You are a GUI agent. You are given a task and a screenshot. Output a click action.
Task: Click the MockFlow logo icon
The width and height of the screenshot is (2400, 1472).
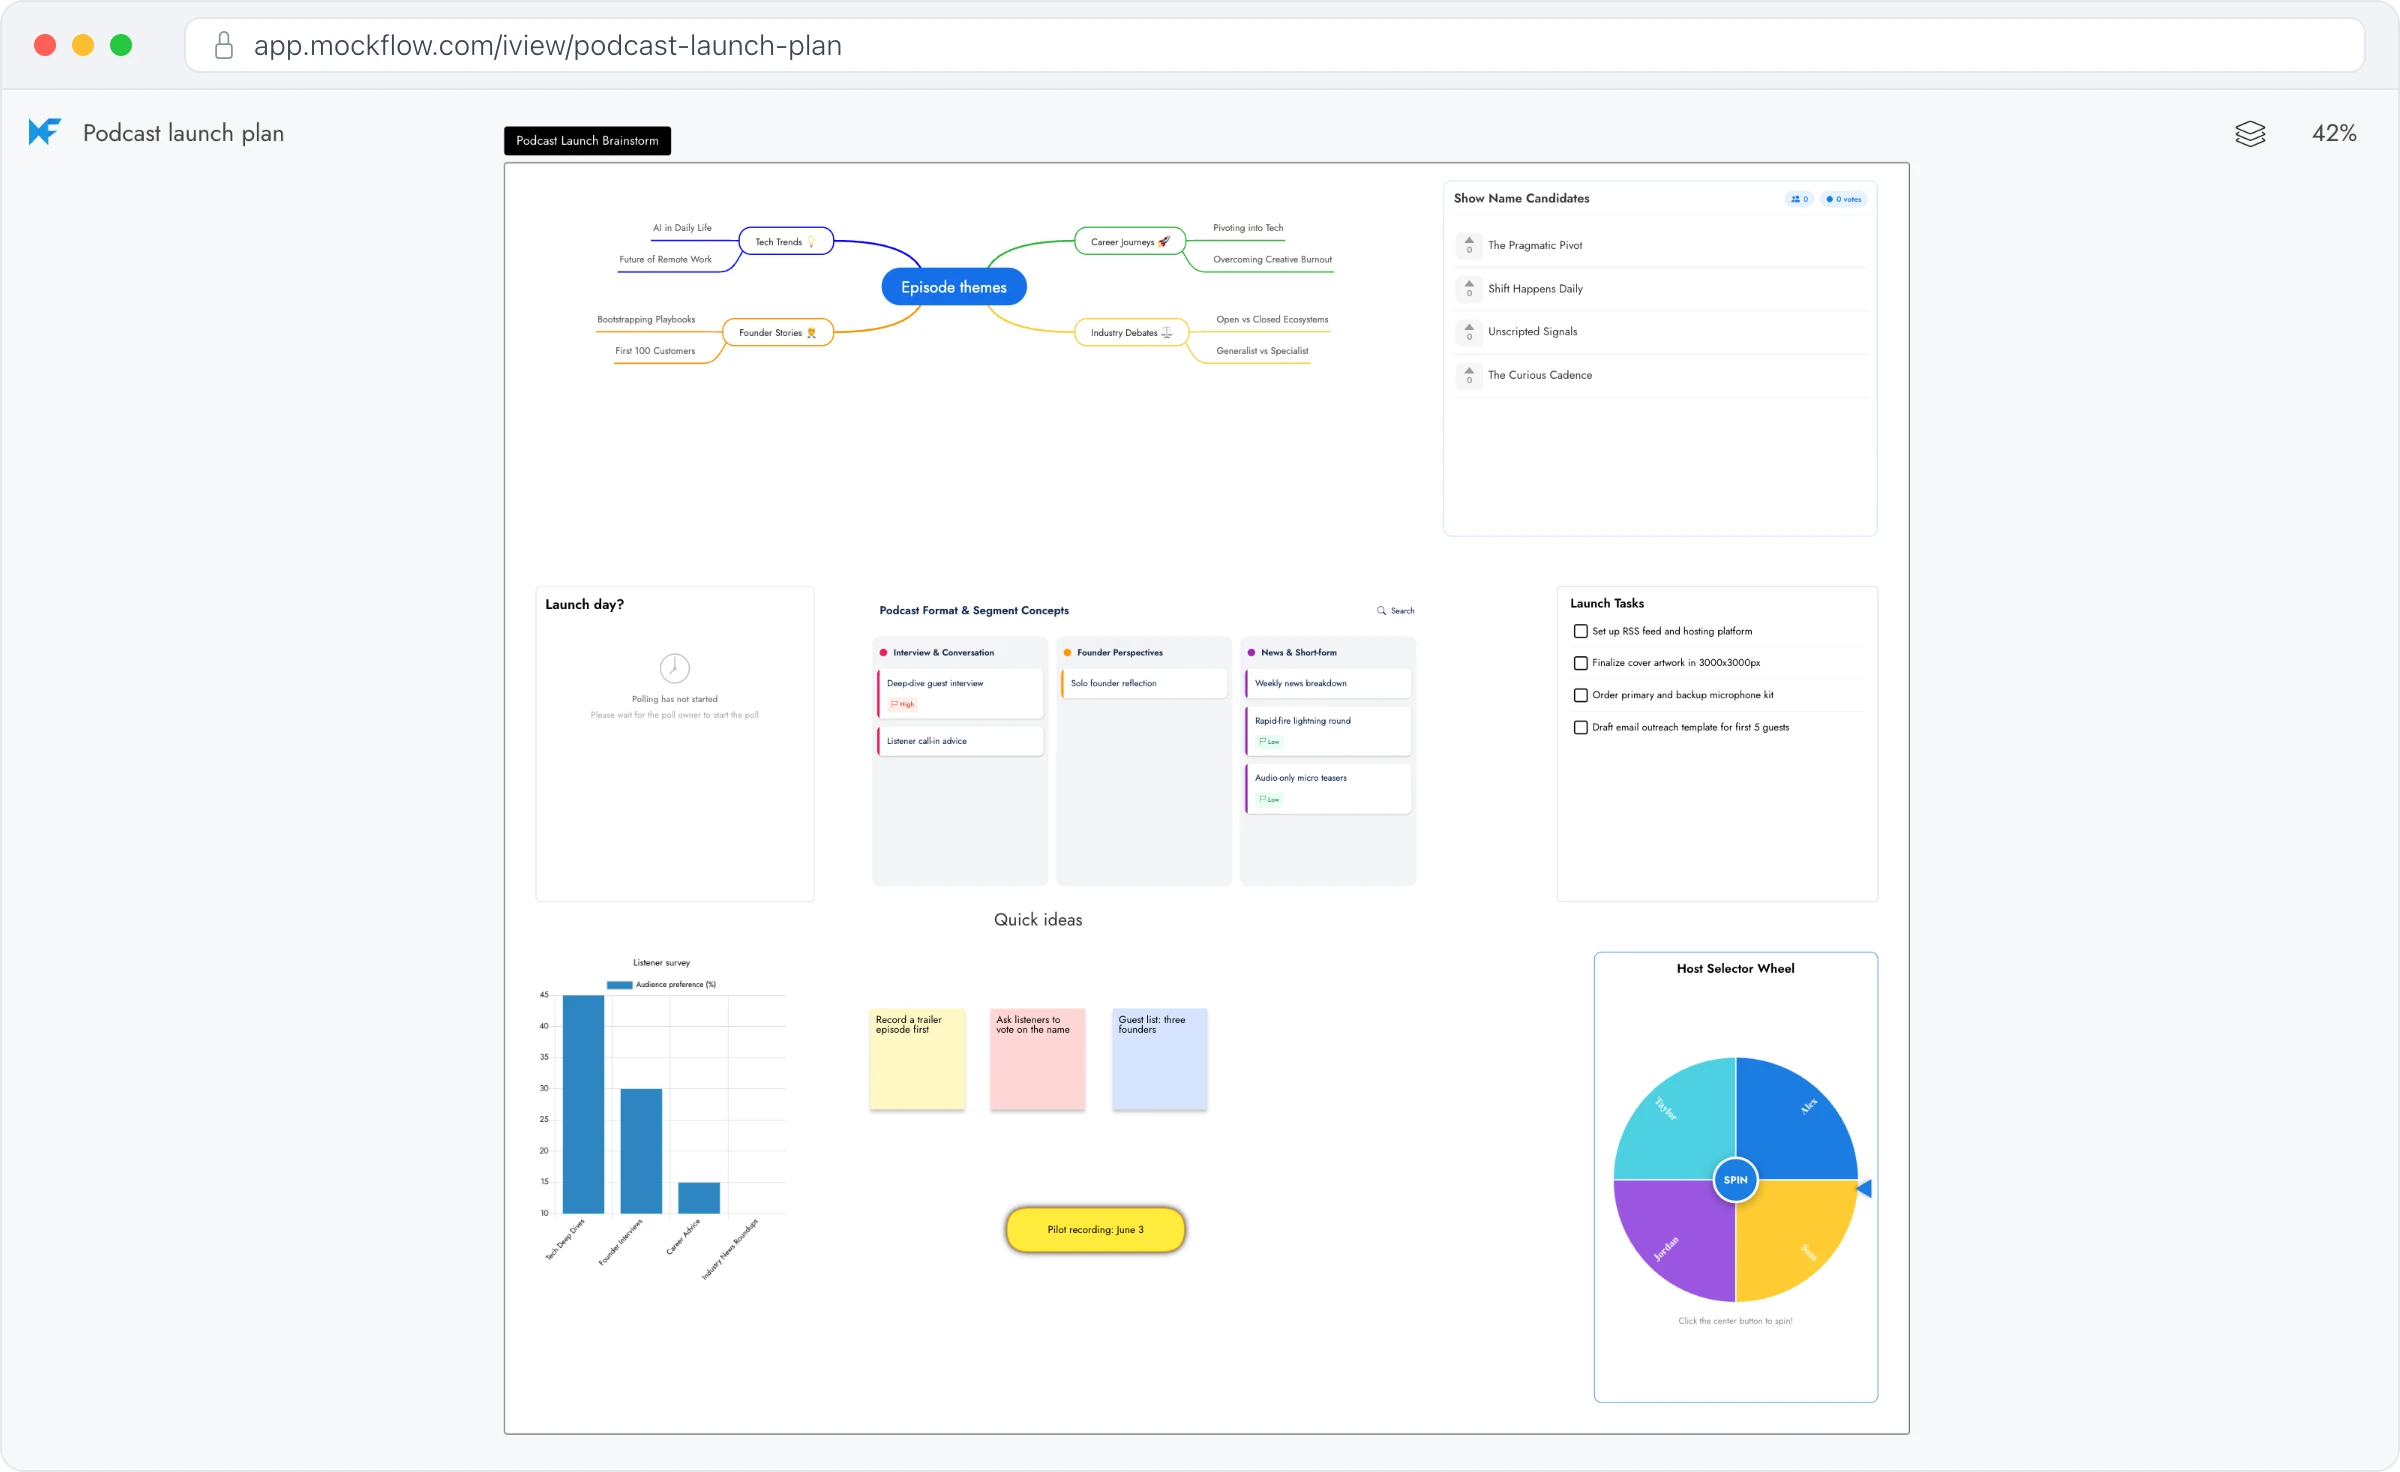tap(45, 132)
